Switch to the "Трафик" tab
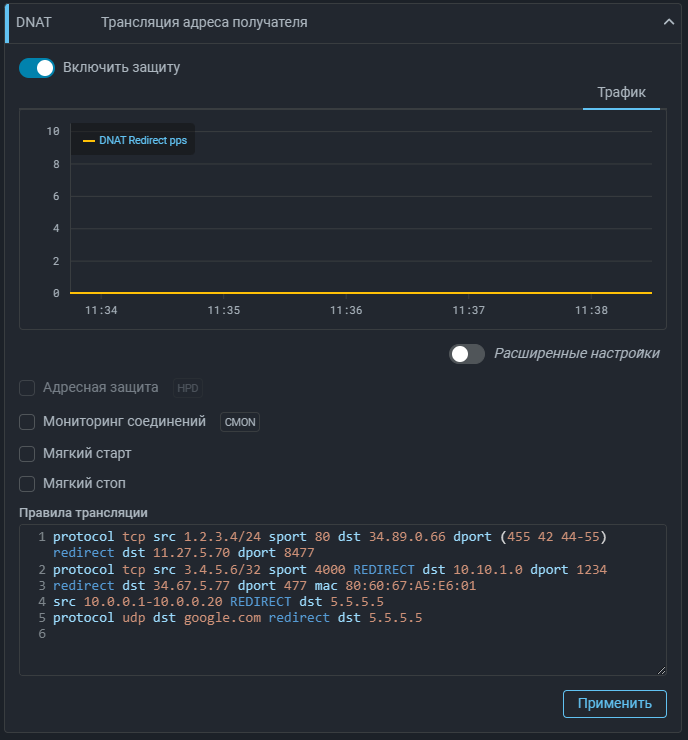Image resolution: width=688 pixels, height=740 pixels. [x=621, y=93]
